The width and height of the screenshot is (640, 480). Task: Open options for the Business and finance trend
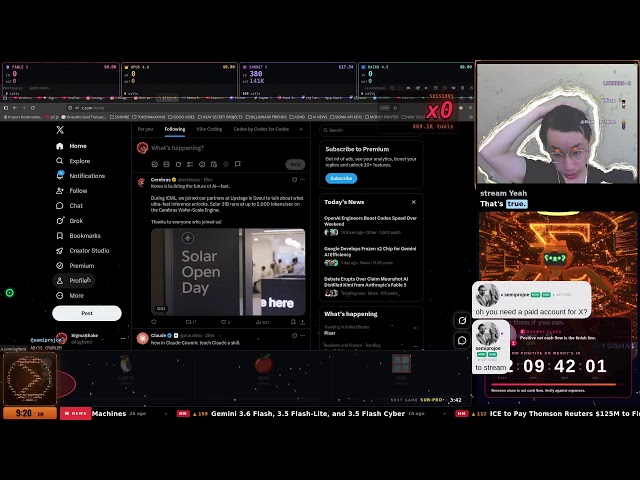(x=415, y=346)
